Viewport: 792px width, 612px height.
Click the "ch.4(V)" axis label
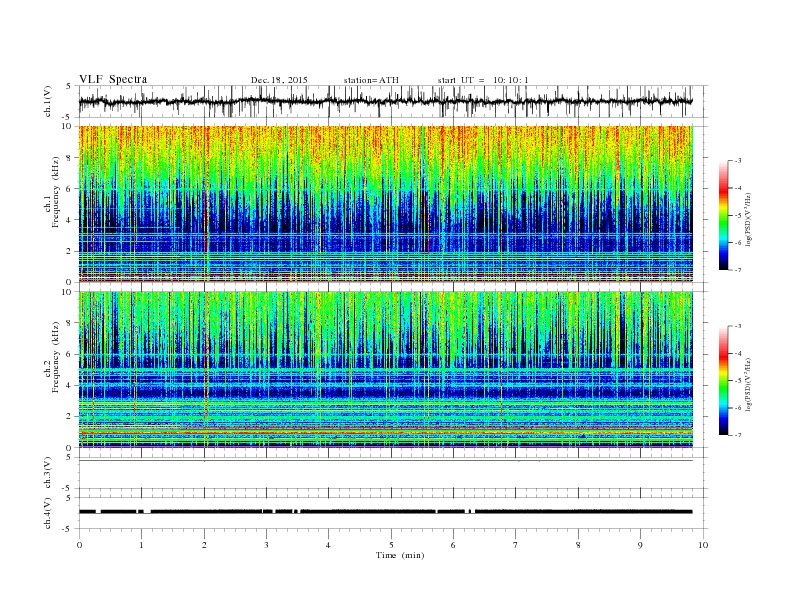48,513
